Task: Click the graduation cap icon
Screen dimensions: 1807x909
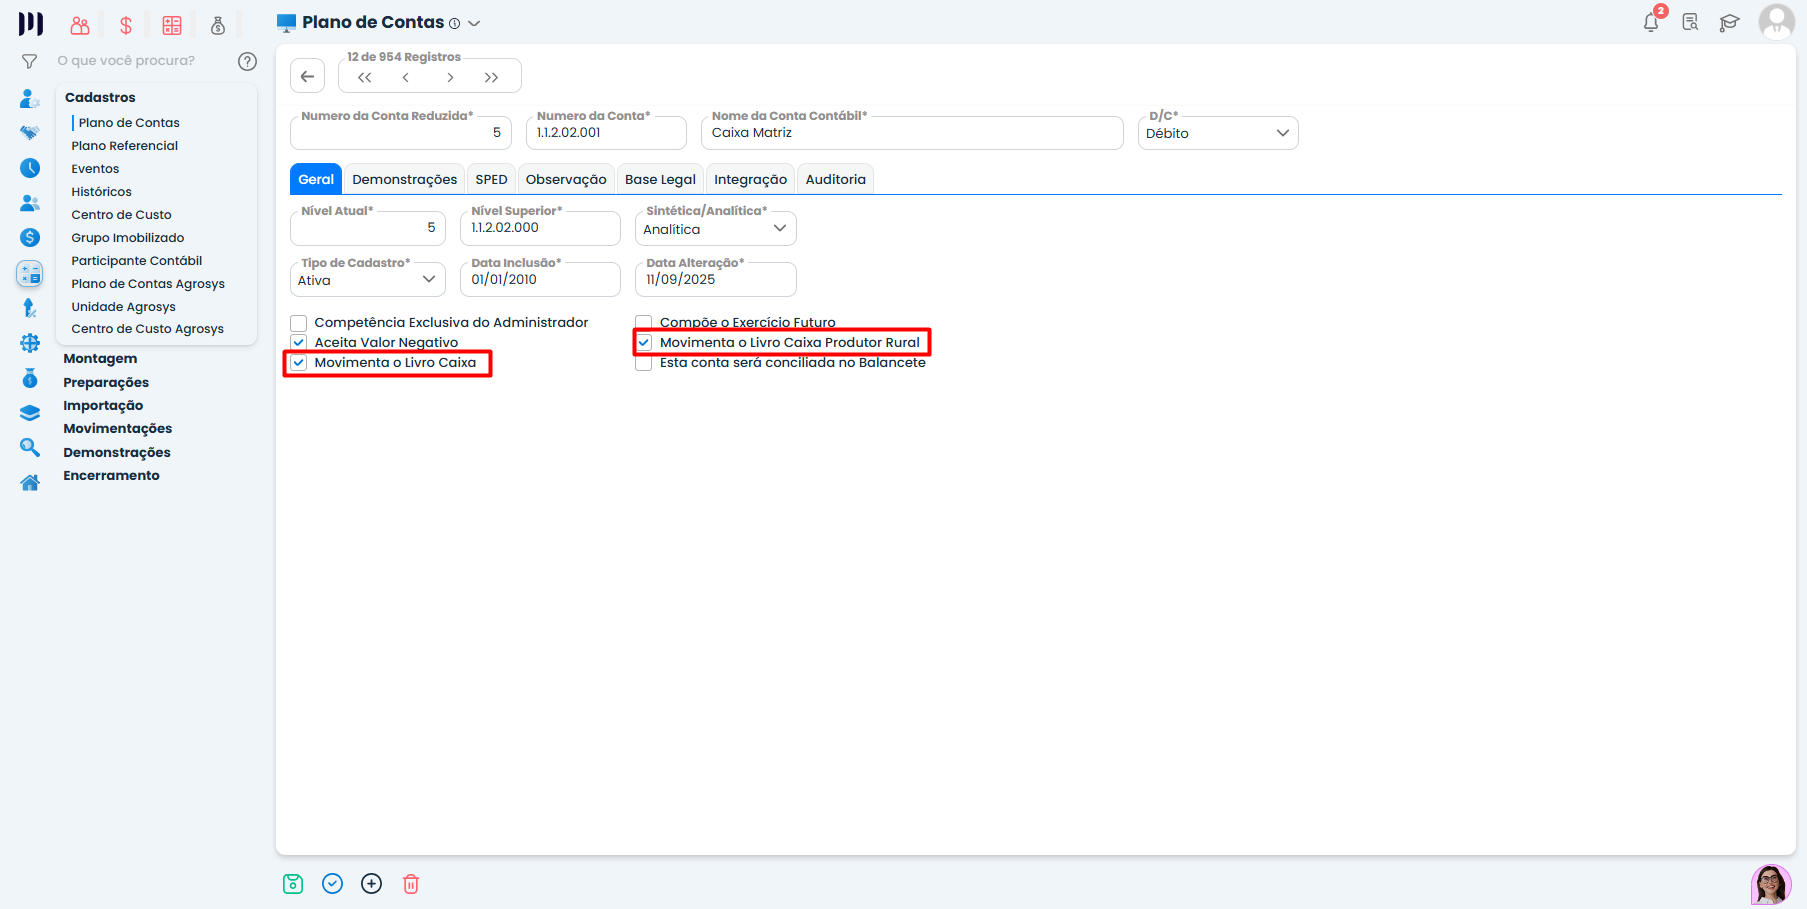Action: pyautogui.click(x=1729, y=22)
